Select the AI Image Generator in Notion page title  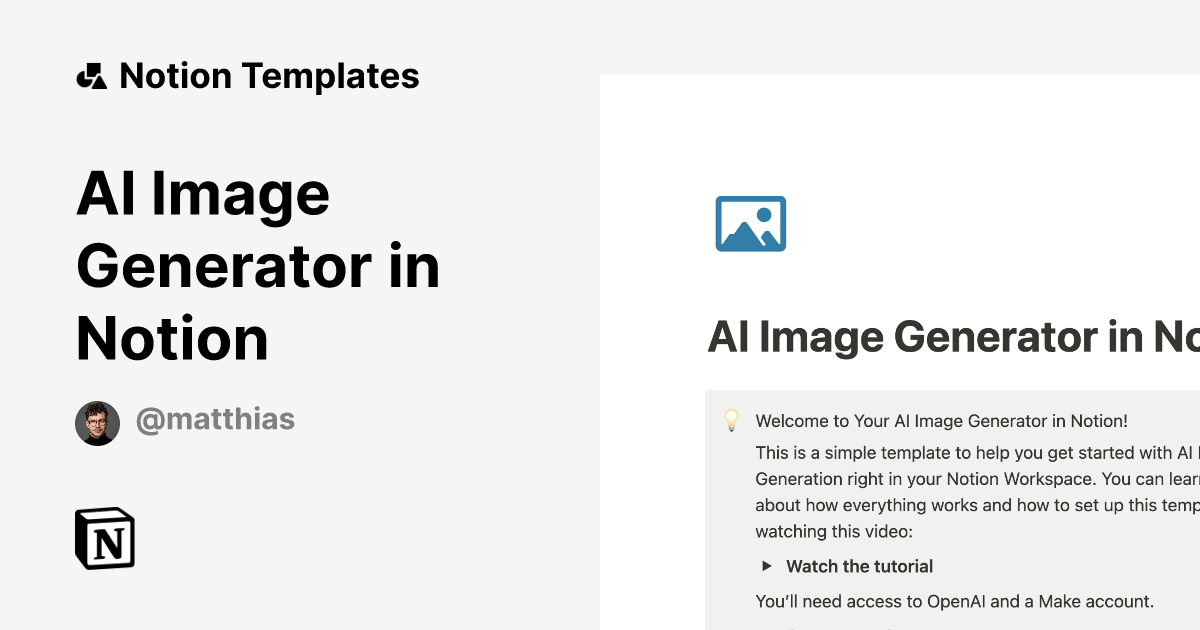950,337
